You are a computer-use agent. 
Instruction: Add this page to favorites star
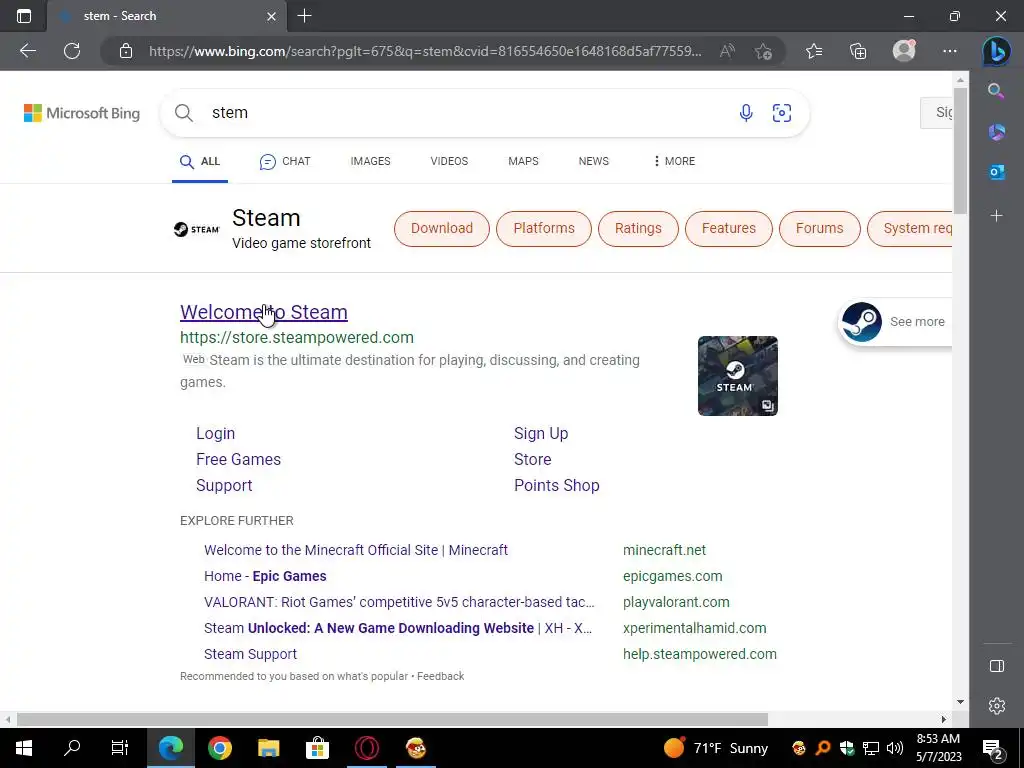[x=763, y=51]
